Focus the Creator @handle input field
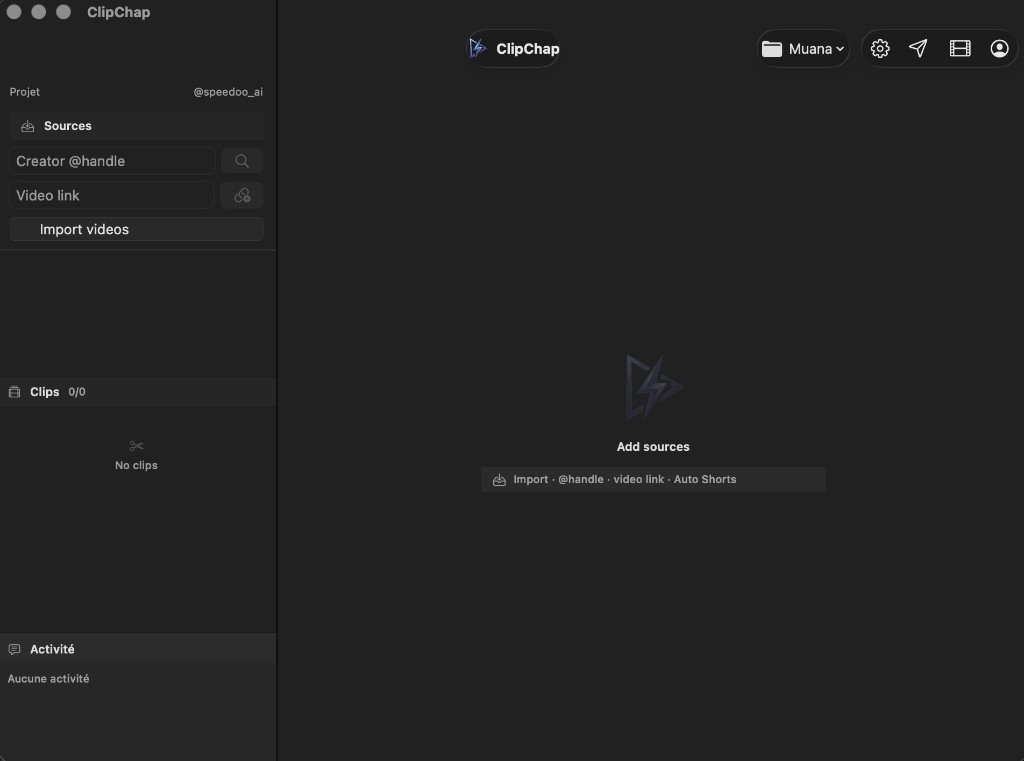 tap(112, 161)
